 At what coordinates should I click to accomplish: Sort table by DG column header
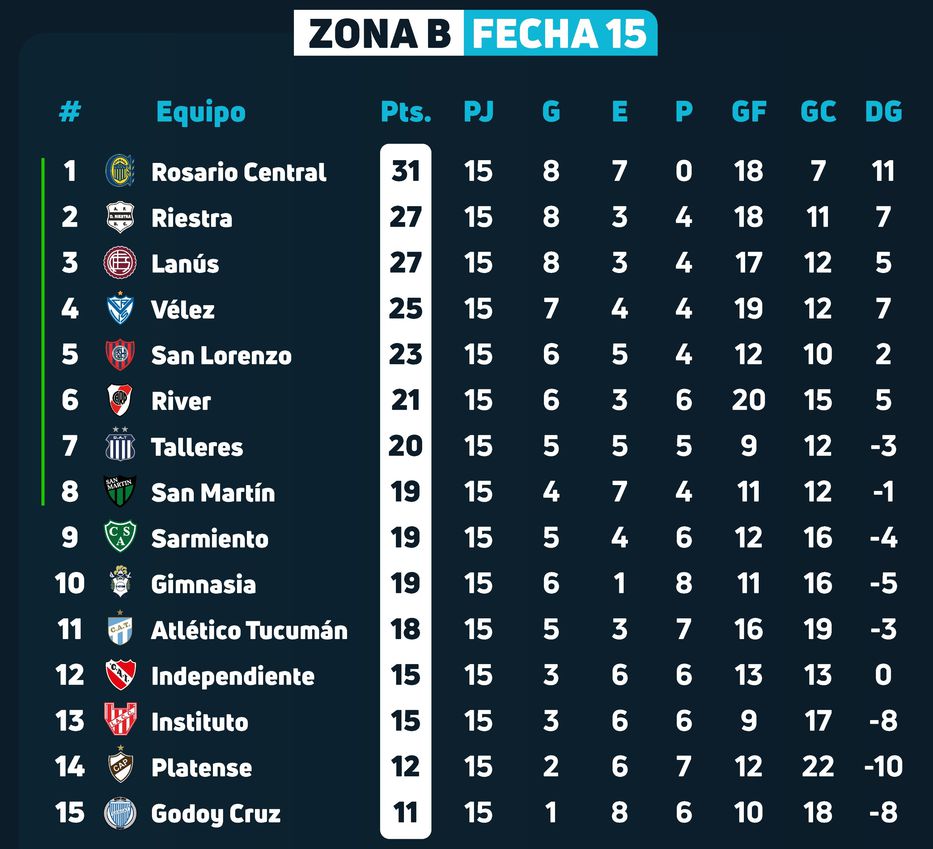(883, 112)
